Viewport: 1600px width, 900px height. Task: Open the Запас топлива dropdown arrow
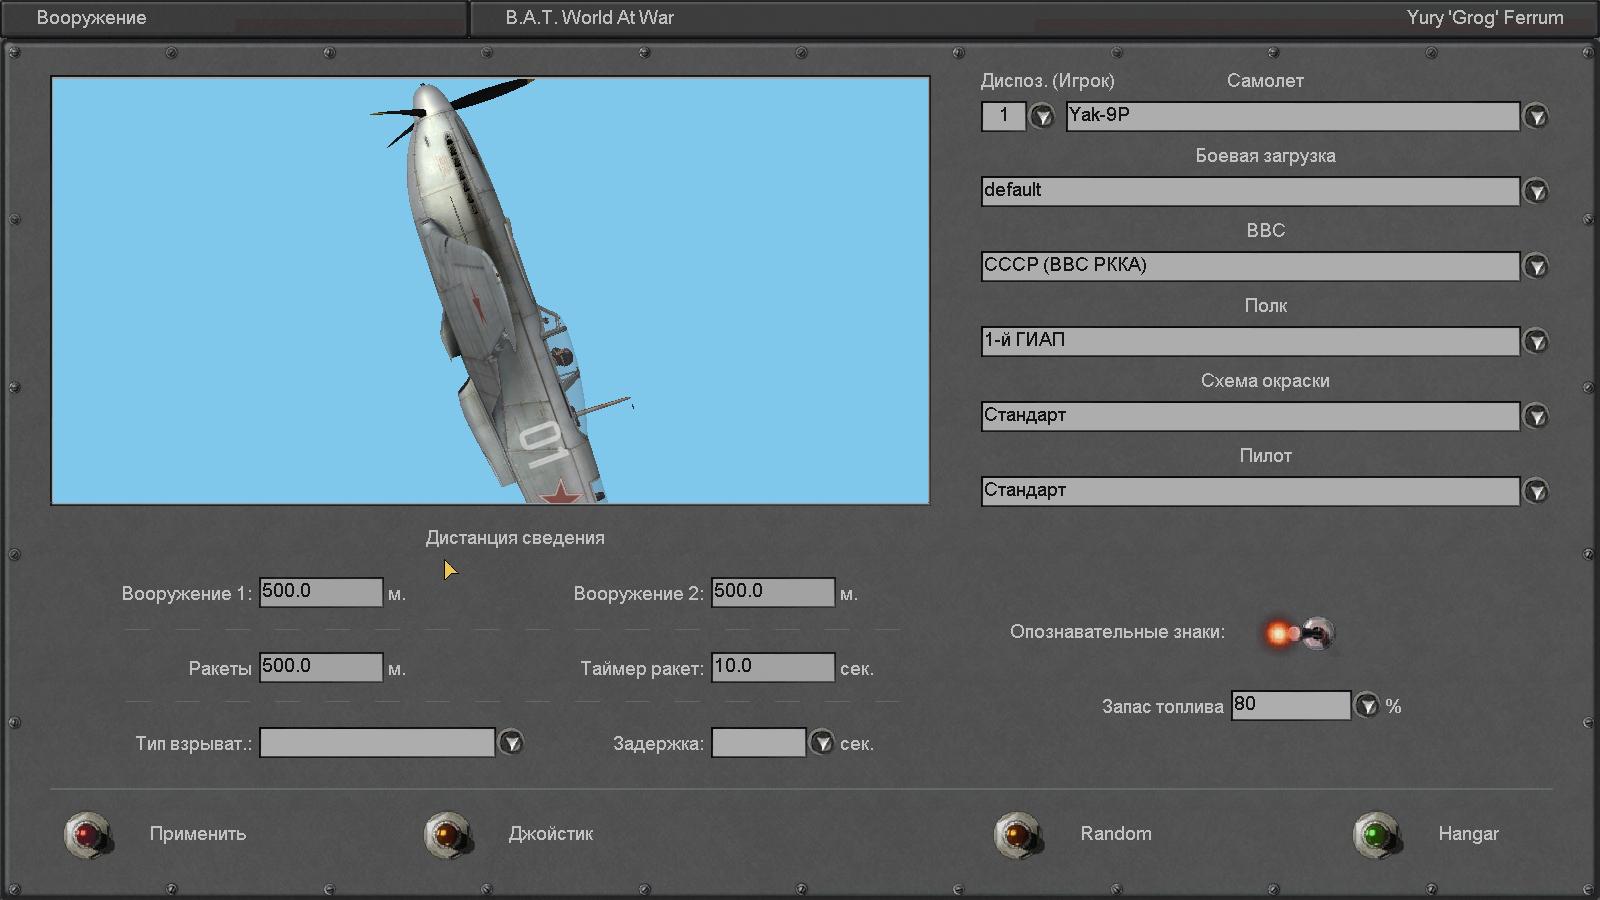click(1366, 706)
